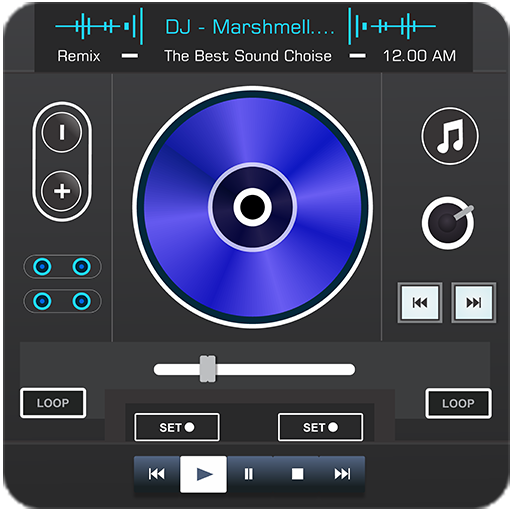Click the right LOOP button
512x512 pixels.
point(458,403)
